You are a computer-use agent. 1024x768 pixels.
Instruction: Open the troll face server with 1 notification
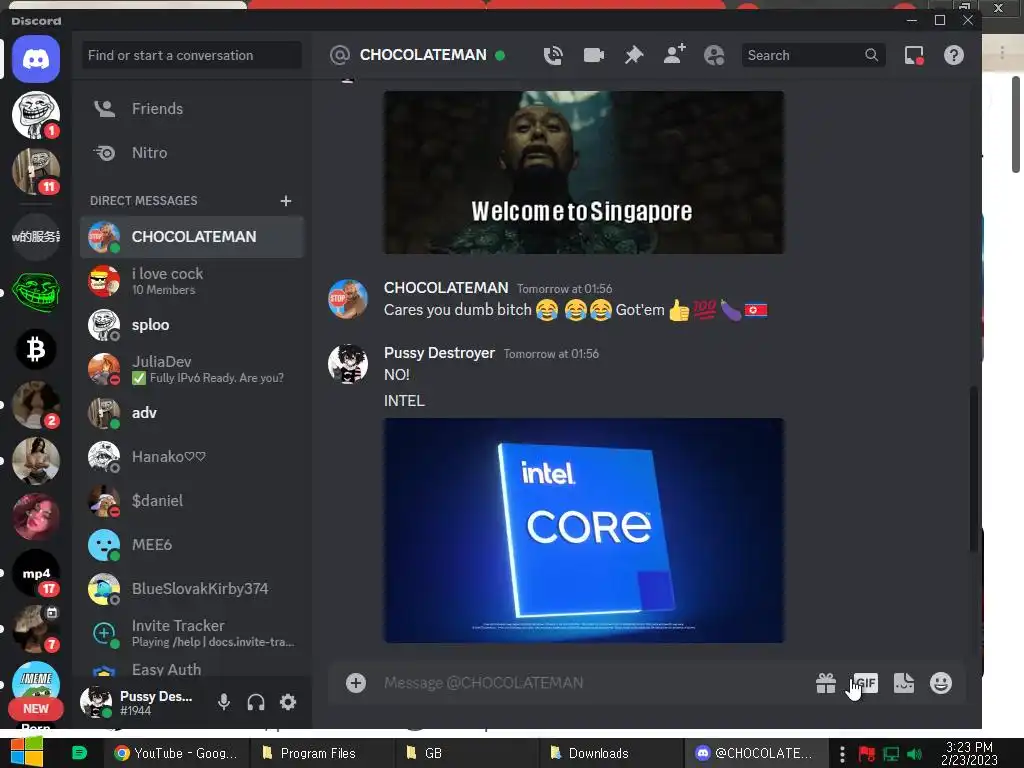36,115
